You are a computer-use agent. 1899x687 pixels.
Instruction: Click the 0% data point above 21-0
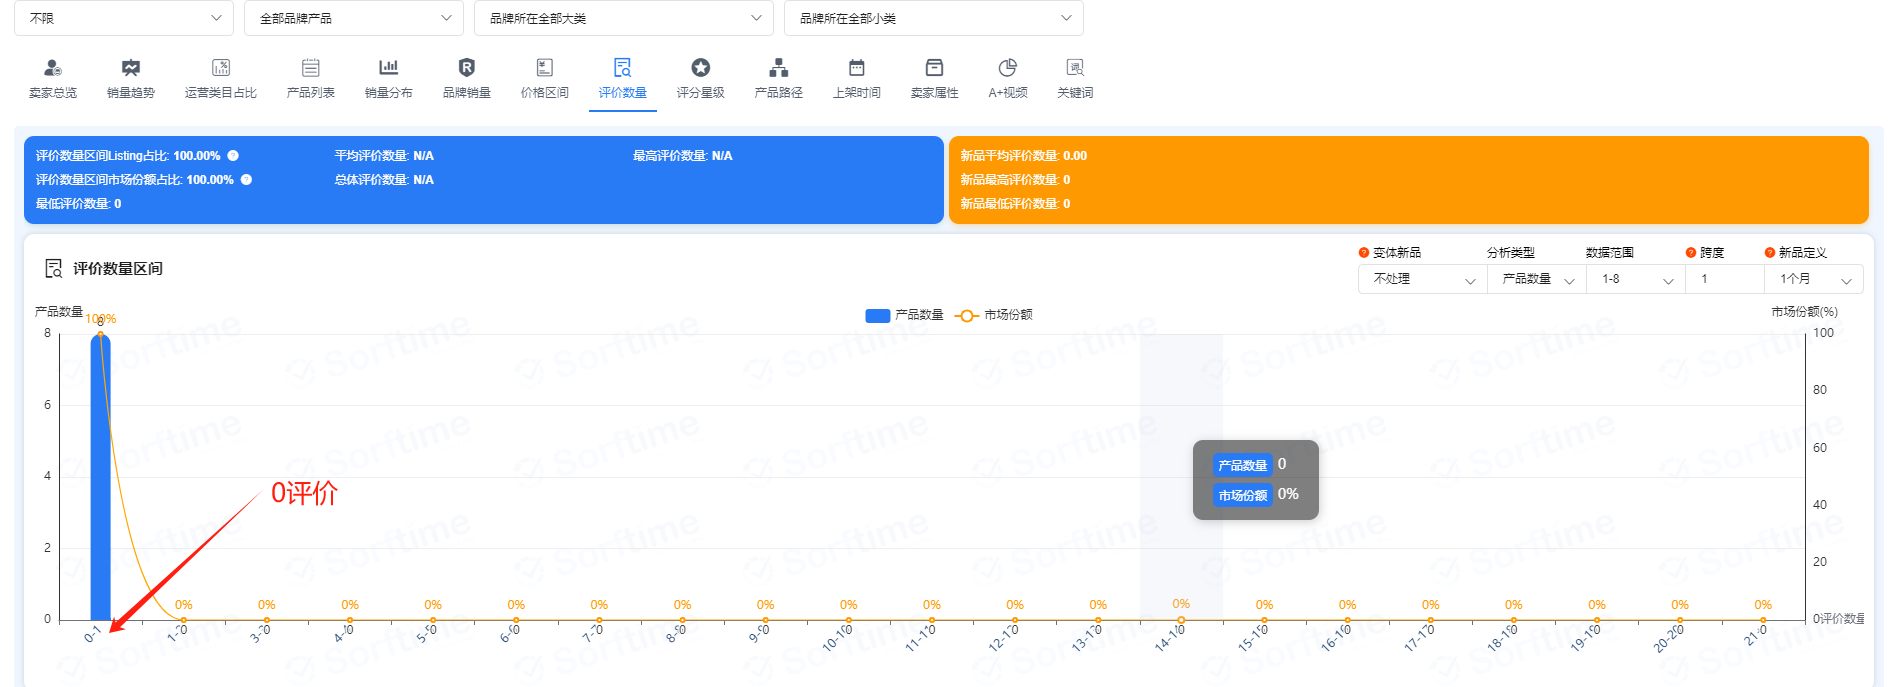coord(1763,619)
